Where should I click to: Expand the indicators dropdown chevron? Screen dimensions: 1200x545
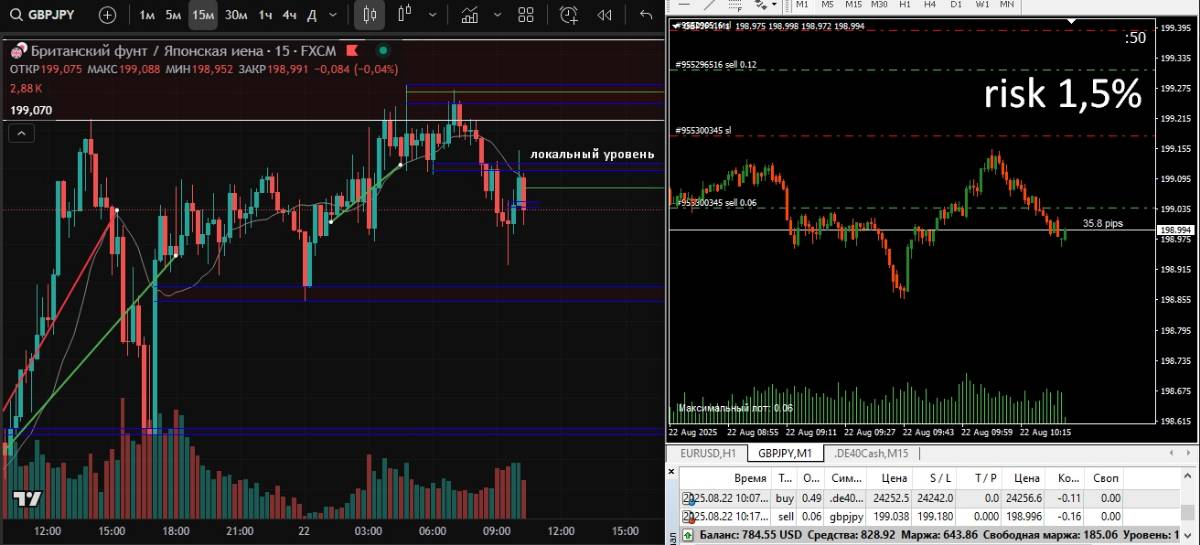[497, 15]
